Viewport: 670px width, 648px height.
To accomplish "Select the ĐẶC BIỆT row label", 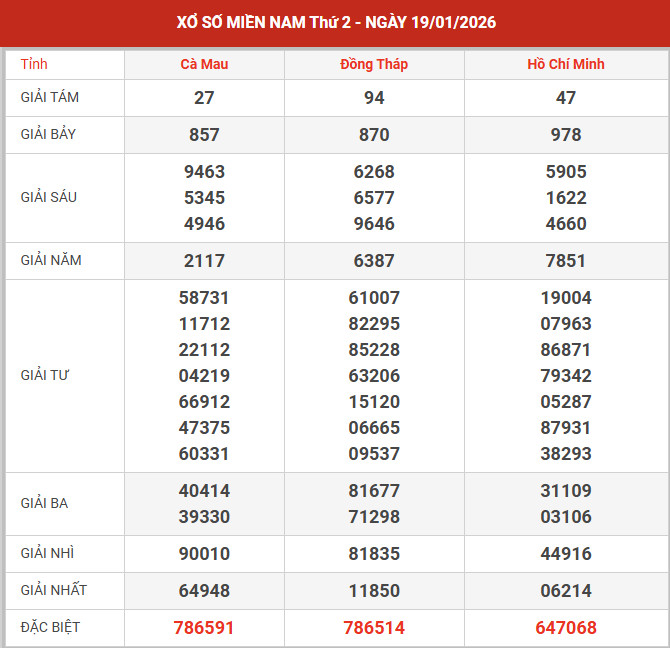I will pyautogui.click(x=50, y=627).
